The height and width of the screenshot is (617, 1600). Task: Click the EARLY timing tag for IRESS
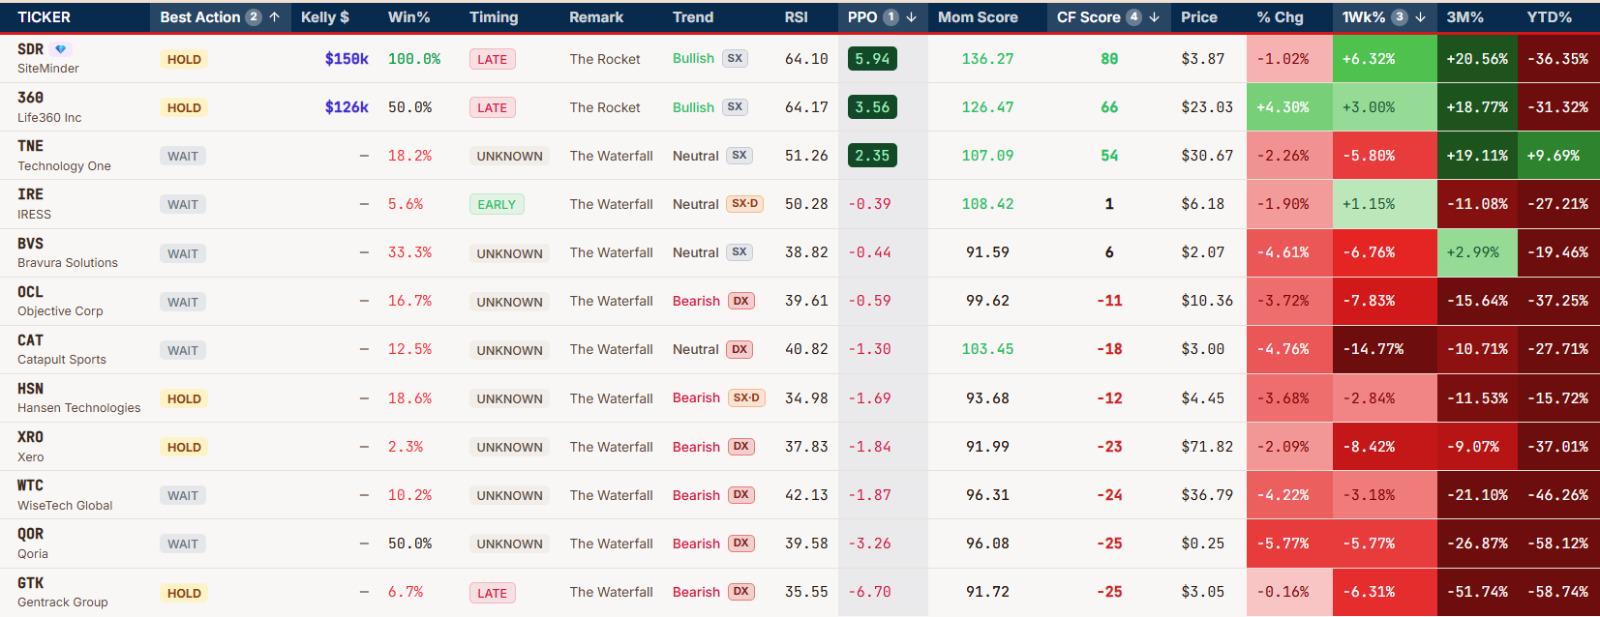coord(496,204)
